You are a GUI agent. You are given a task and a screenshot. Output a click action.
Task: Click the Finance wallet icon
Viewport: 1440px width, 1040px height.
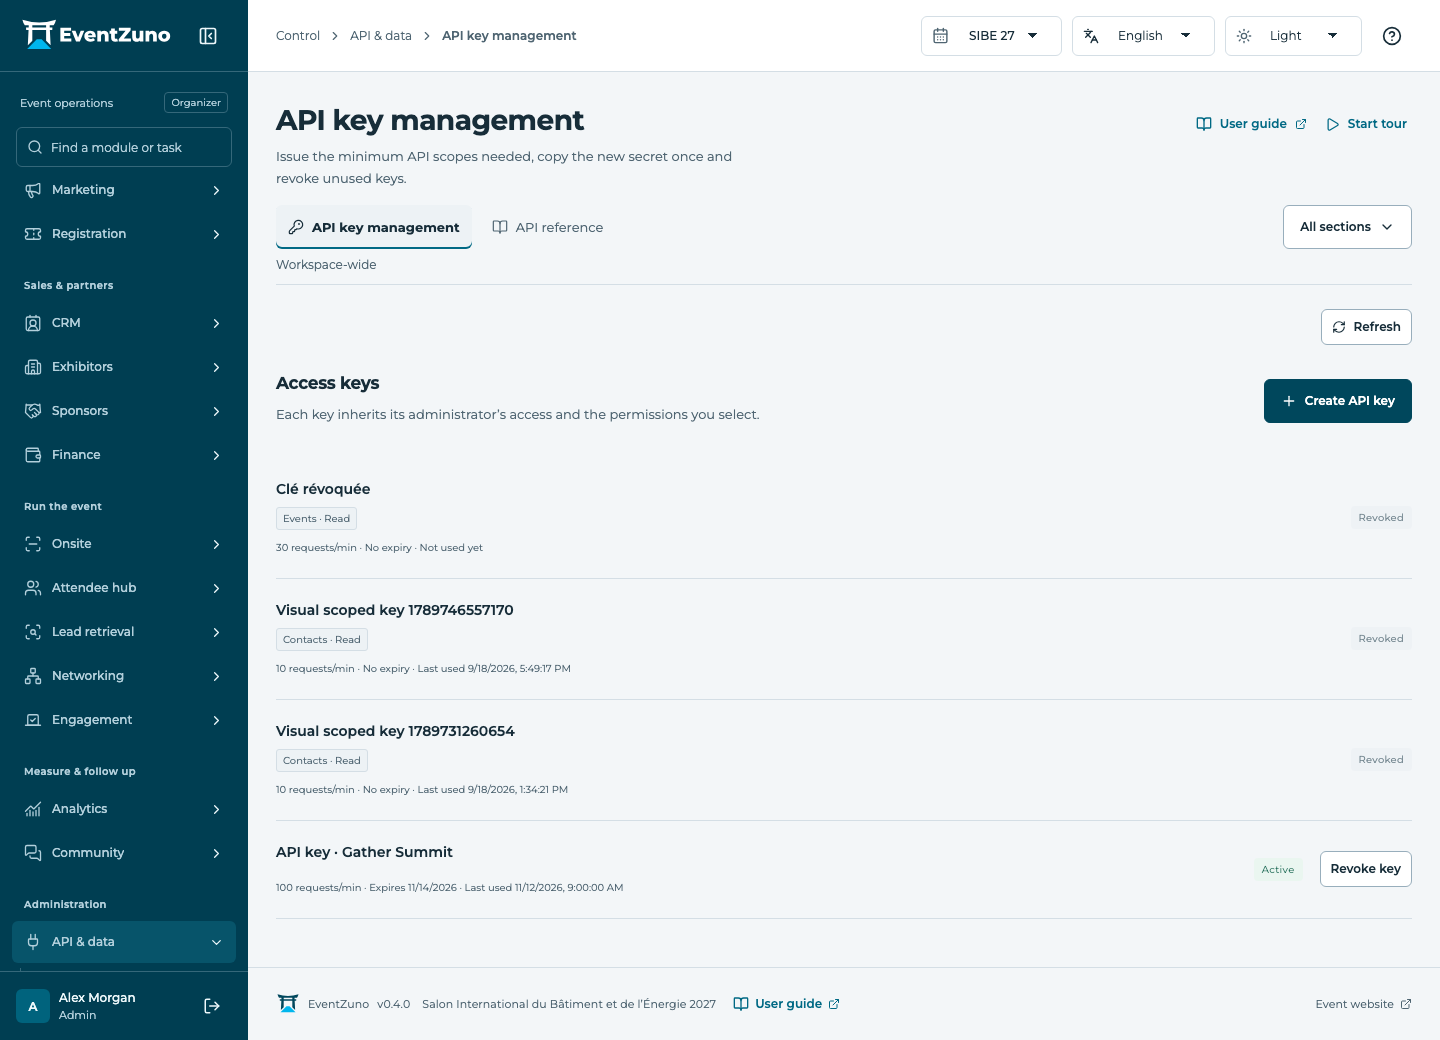tap(33, 455)
